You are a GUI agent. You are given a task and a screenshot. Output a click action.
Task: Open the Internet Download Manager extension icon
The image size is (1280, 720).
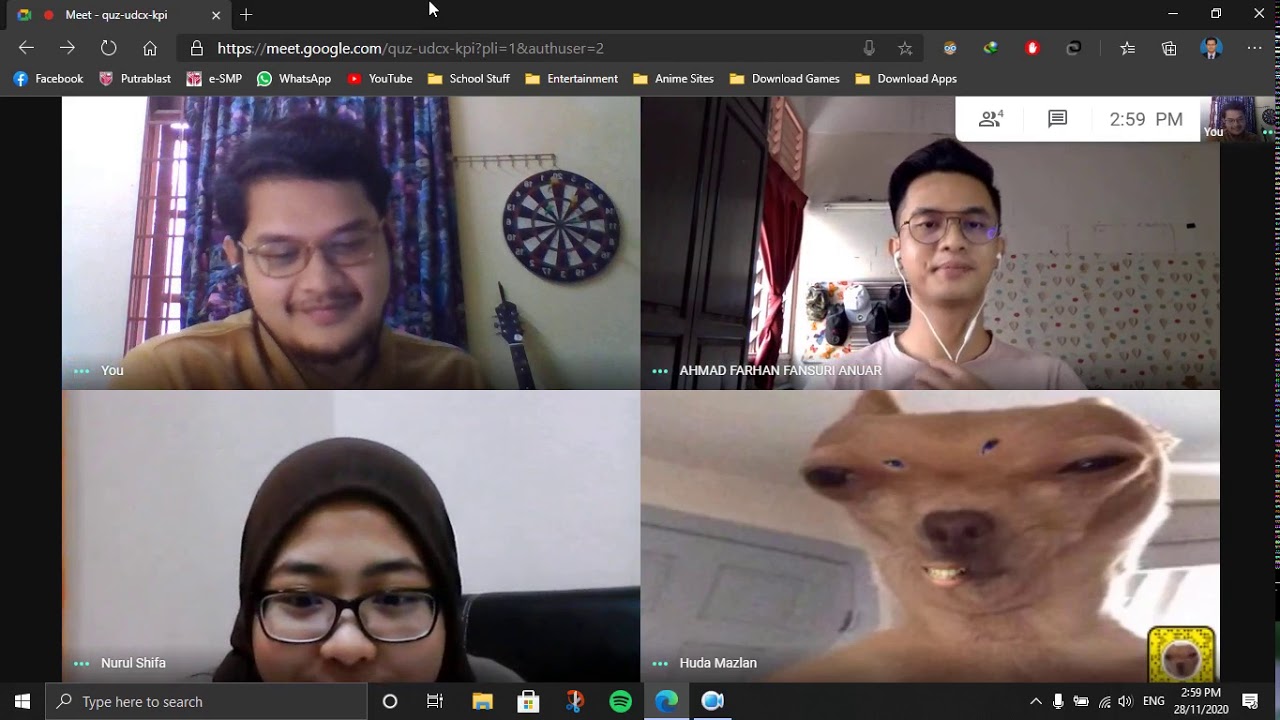coord(990,48)
